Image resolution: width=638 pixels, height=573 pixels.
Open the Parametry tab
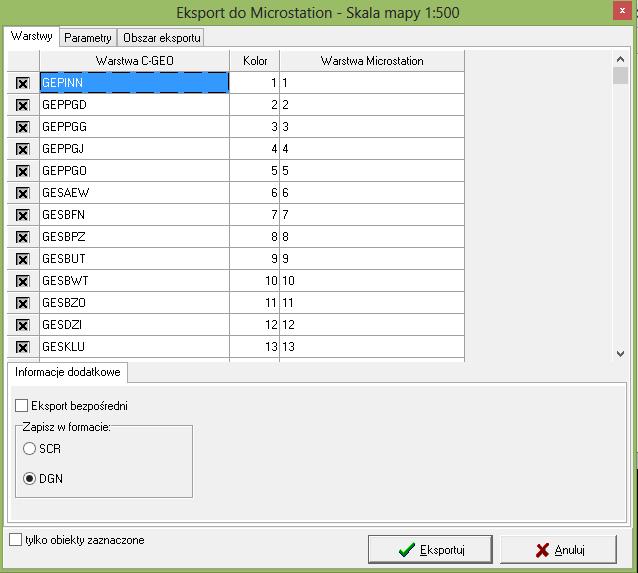click(x=88, y=38)
